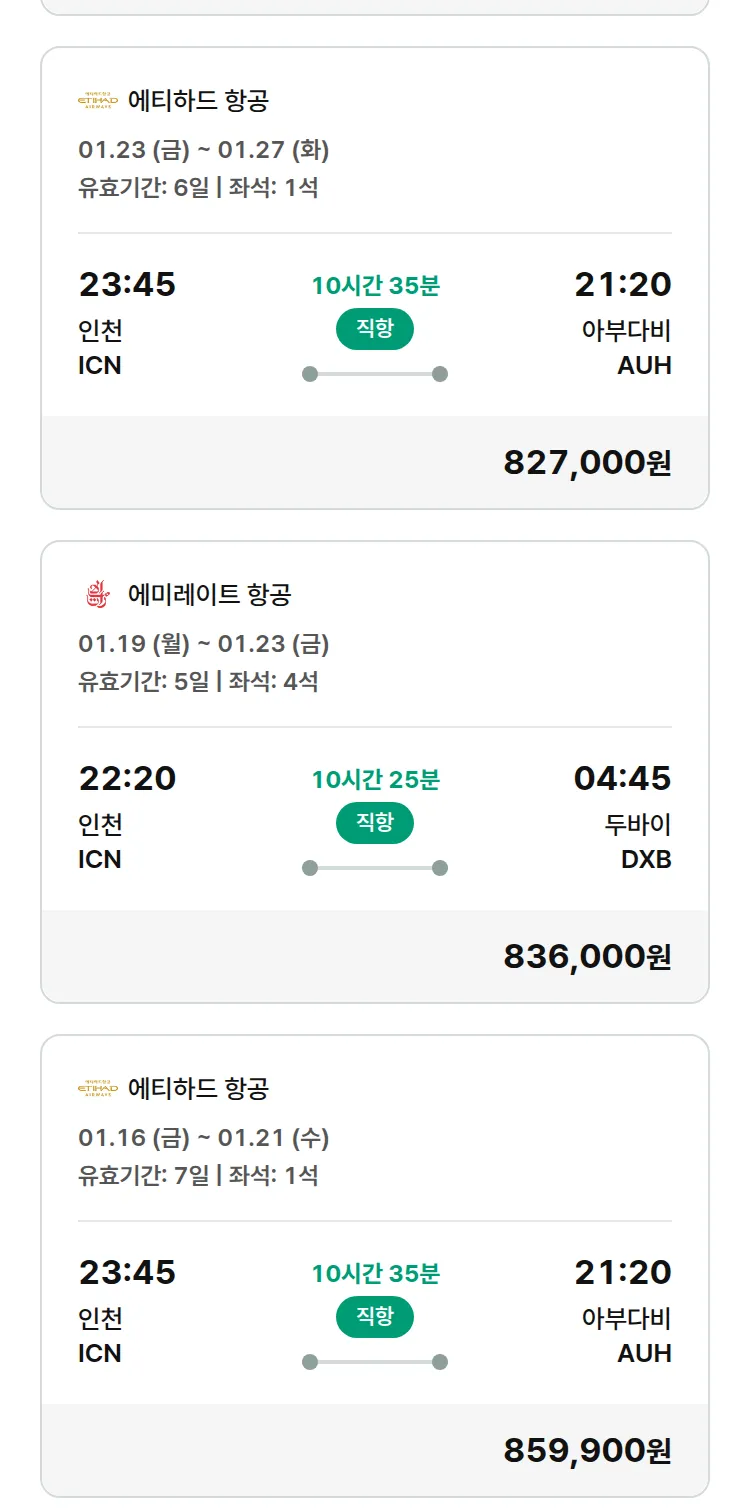This screenshot has height=1510, width=750.
Task: Choose the 859,900원 fare
Action: 587,1451
